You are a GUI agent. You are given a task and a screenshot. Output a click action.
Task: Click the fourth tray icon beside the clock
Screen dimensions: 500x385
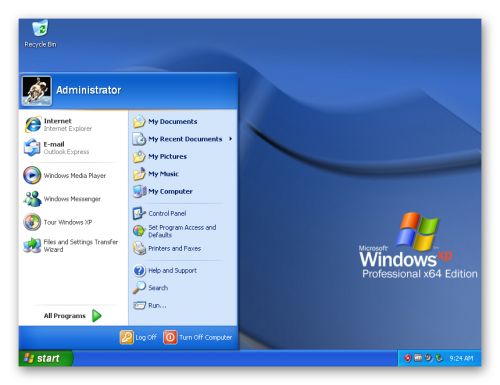(x=439, y=358)
